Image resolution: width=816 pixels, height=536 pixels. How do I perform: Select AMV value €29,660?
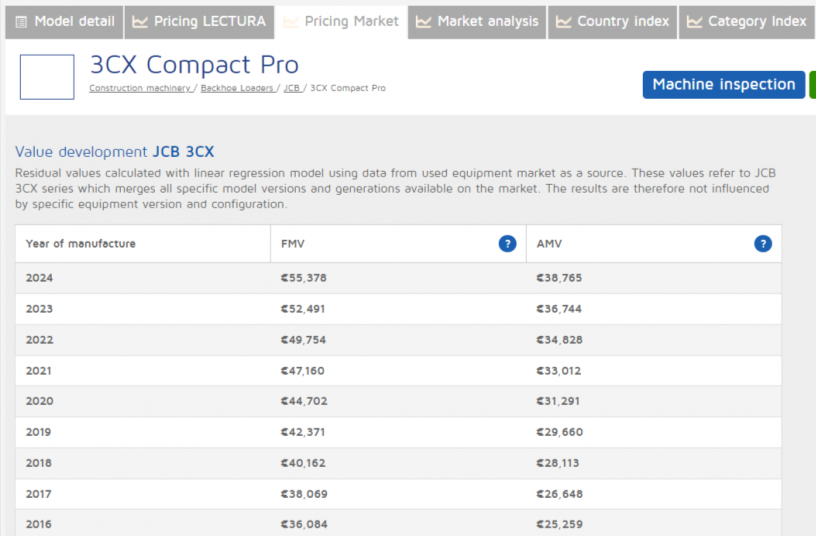click(559, 432)
